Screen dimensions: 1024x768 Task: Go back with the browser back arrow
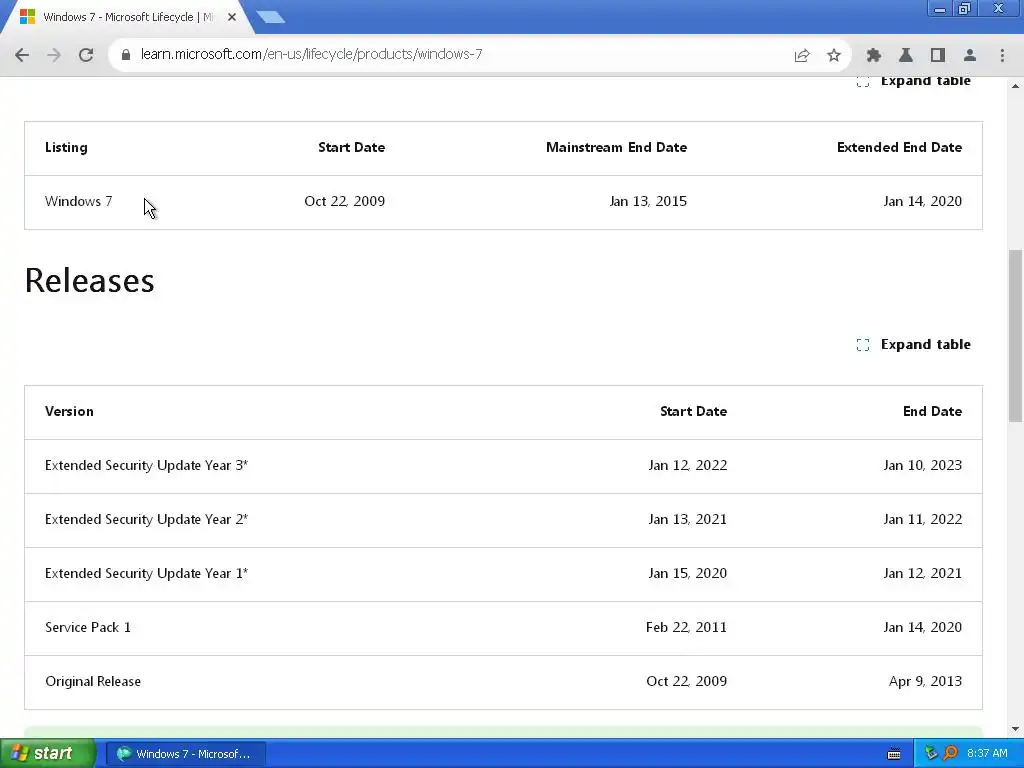(x=22, y=55)
